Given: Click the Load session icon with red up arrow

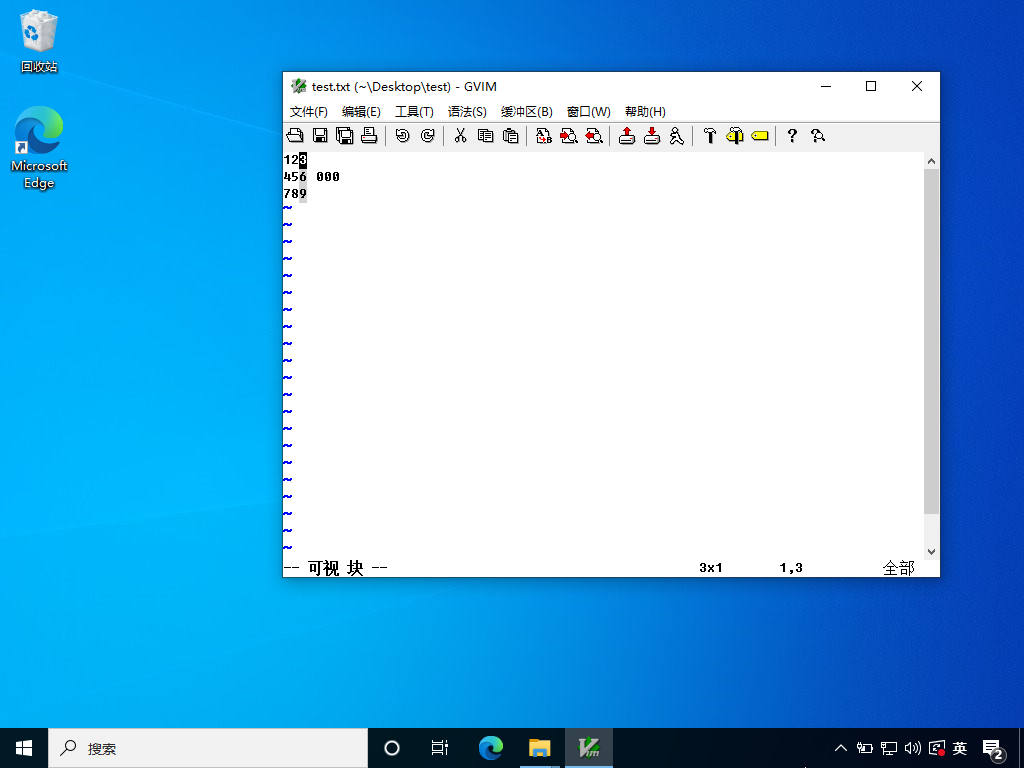Looking at the screenshot, I should pyautogui.click(x=626, y=136).
